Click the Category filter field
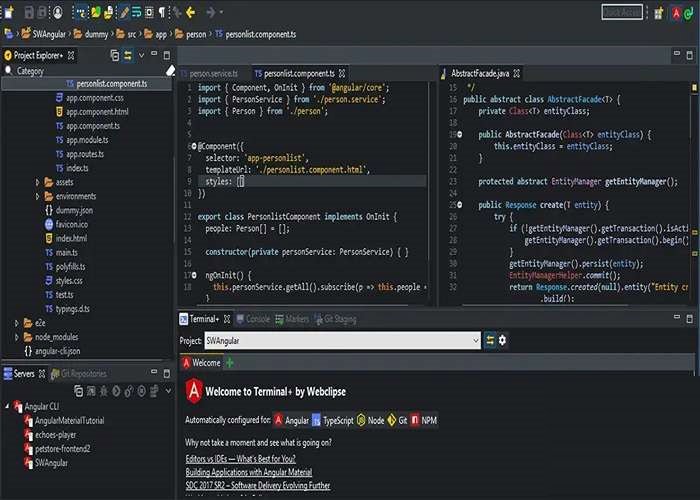 point(83,71)
